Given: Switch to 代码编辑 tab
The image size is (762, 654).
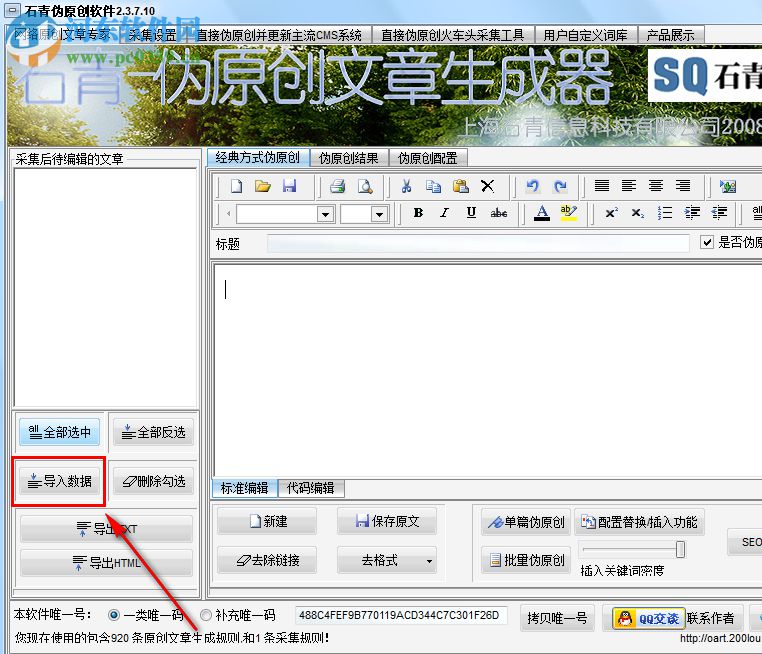Looking at the screenshot, I should [x=311, y=488].
